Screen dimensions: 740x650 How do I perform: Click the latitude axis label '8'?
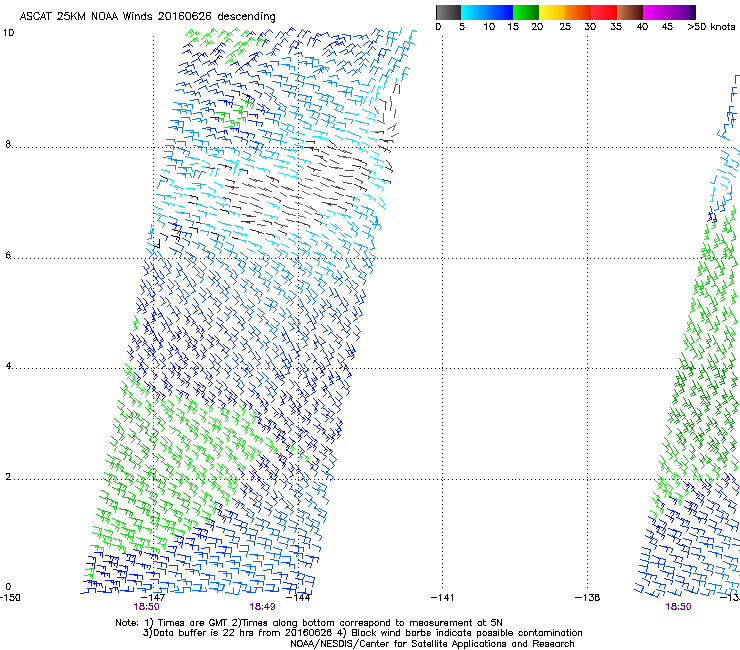[8, 144]
